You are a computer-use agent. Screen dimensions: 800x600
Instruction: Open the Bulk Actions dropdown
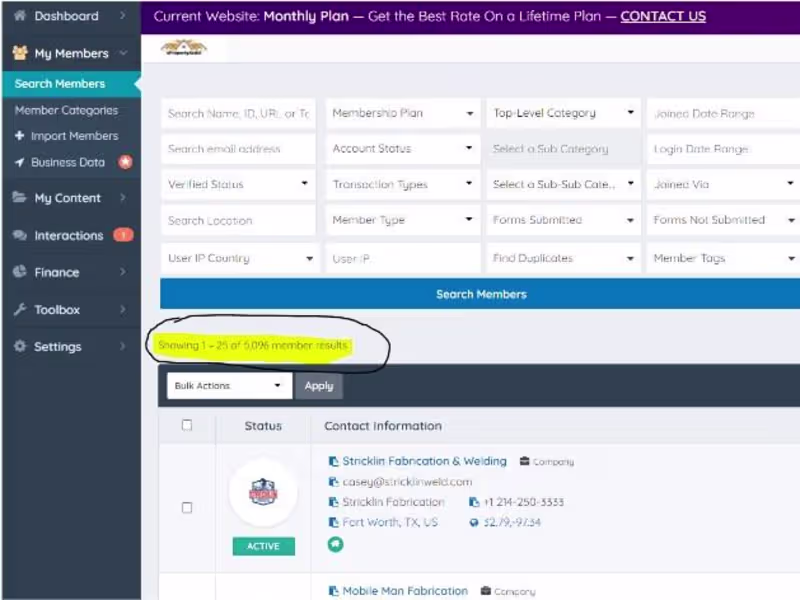click(229, 386)
